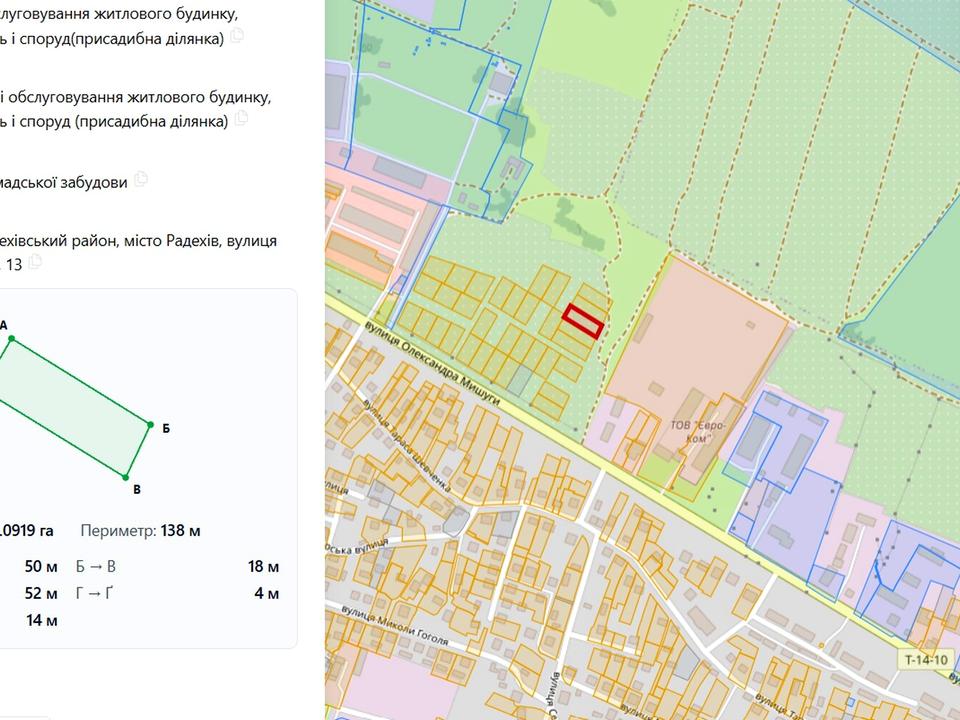The image size is (960, 720).
Task: Click the '0919 га' area value
Action: [x=27, y=530]
